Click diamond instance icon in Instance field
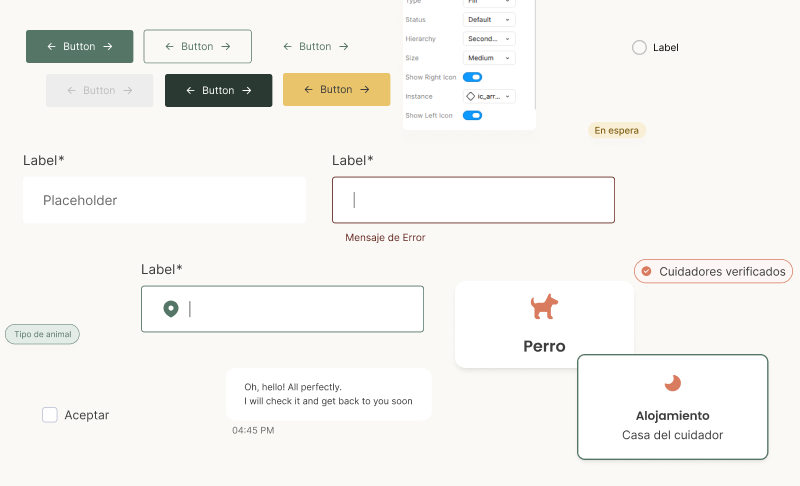Viewport: 800px width, 486px height. (470, 96)
